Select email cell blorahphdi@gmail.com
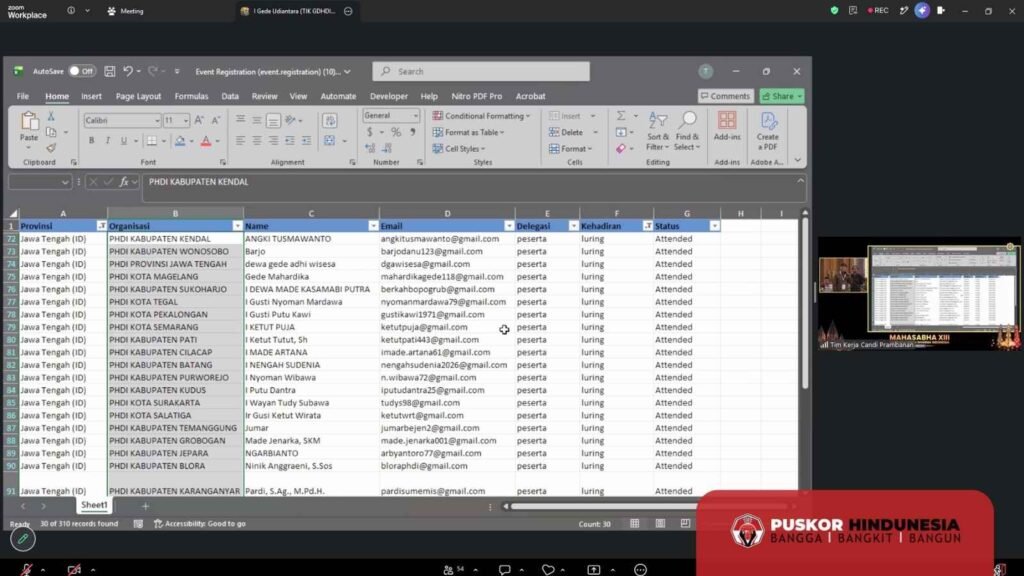This screenshot has width=1024, height=576. [x=447, y=466]
